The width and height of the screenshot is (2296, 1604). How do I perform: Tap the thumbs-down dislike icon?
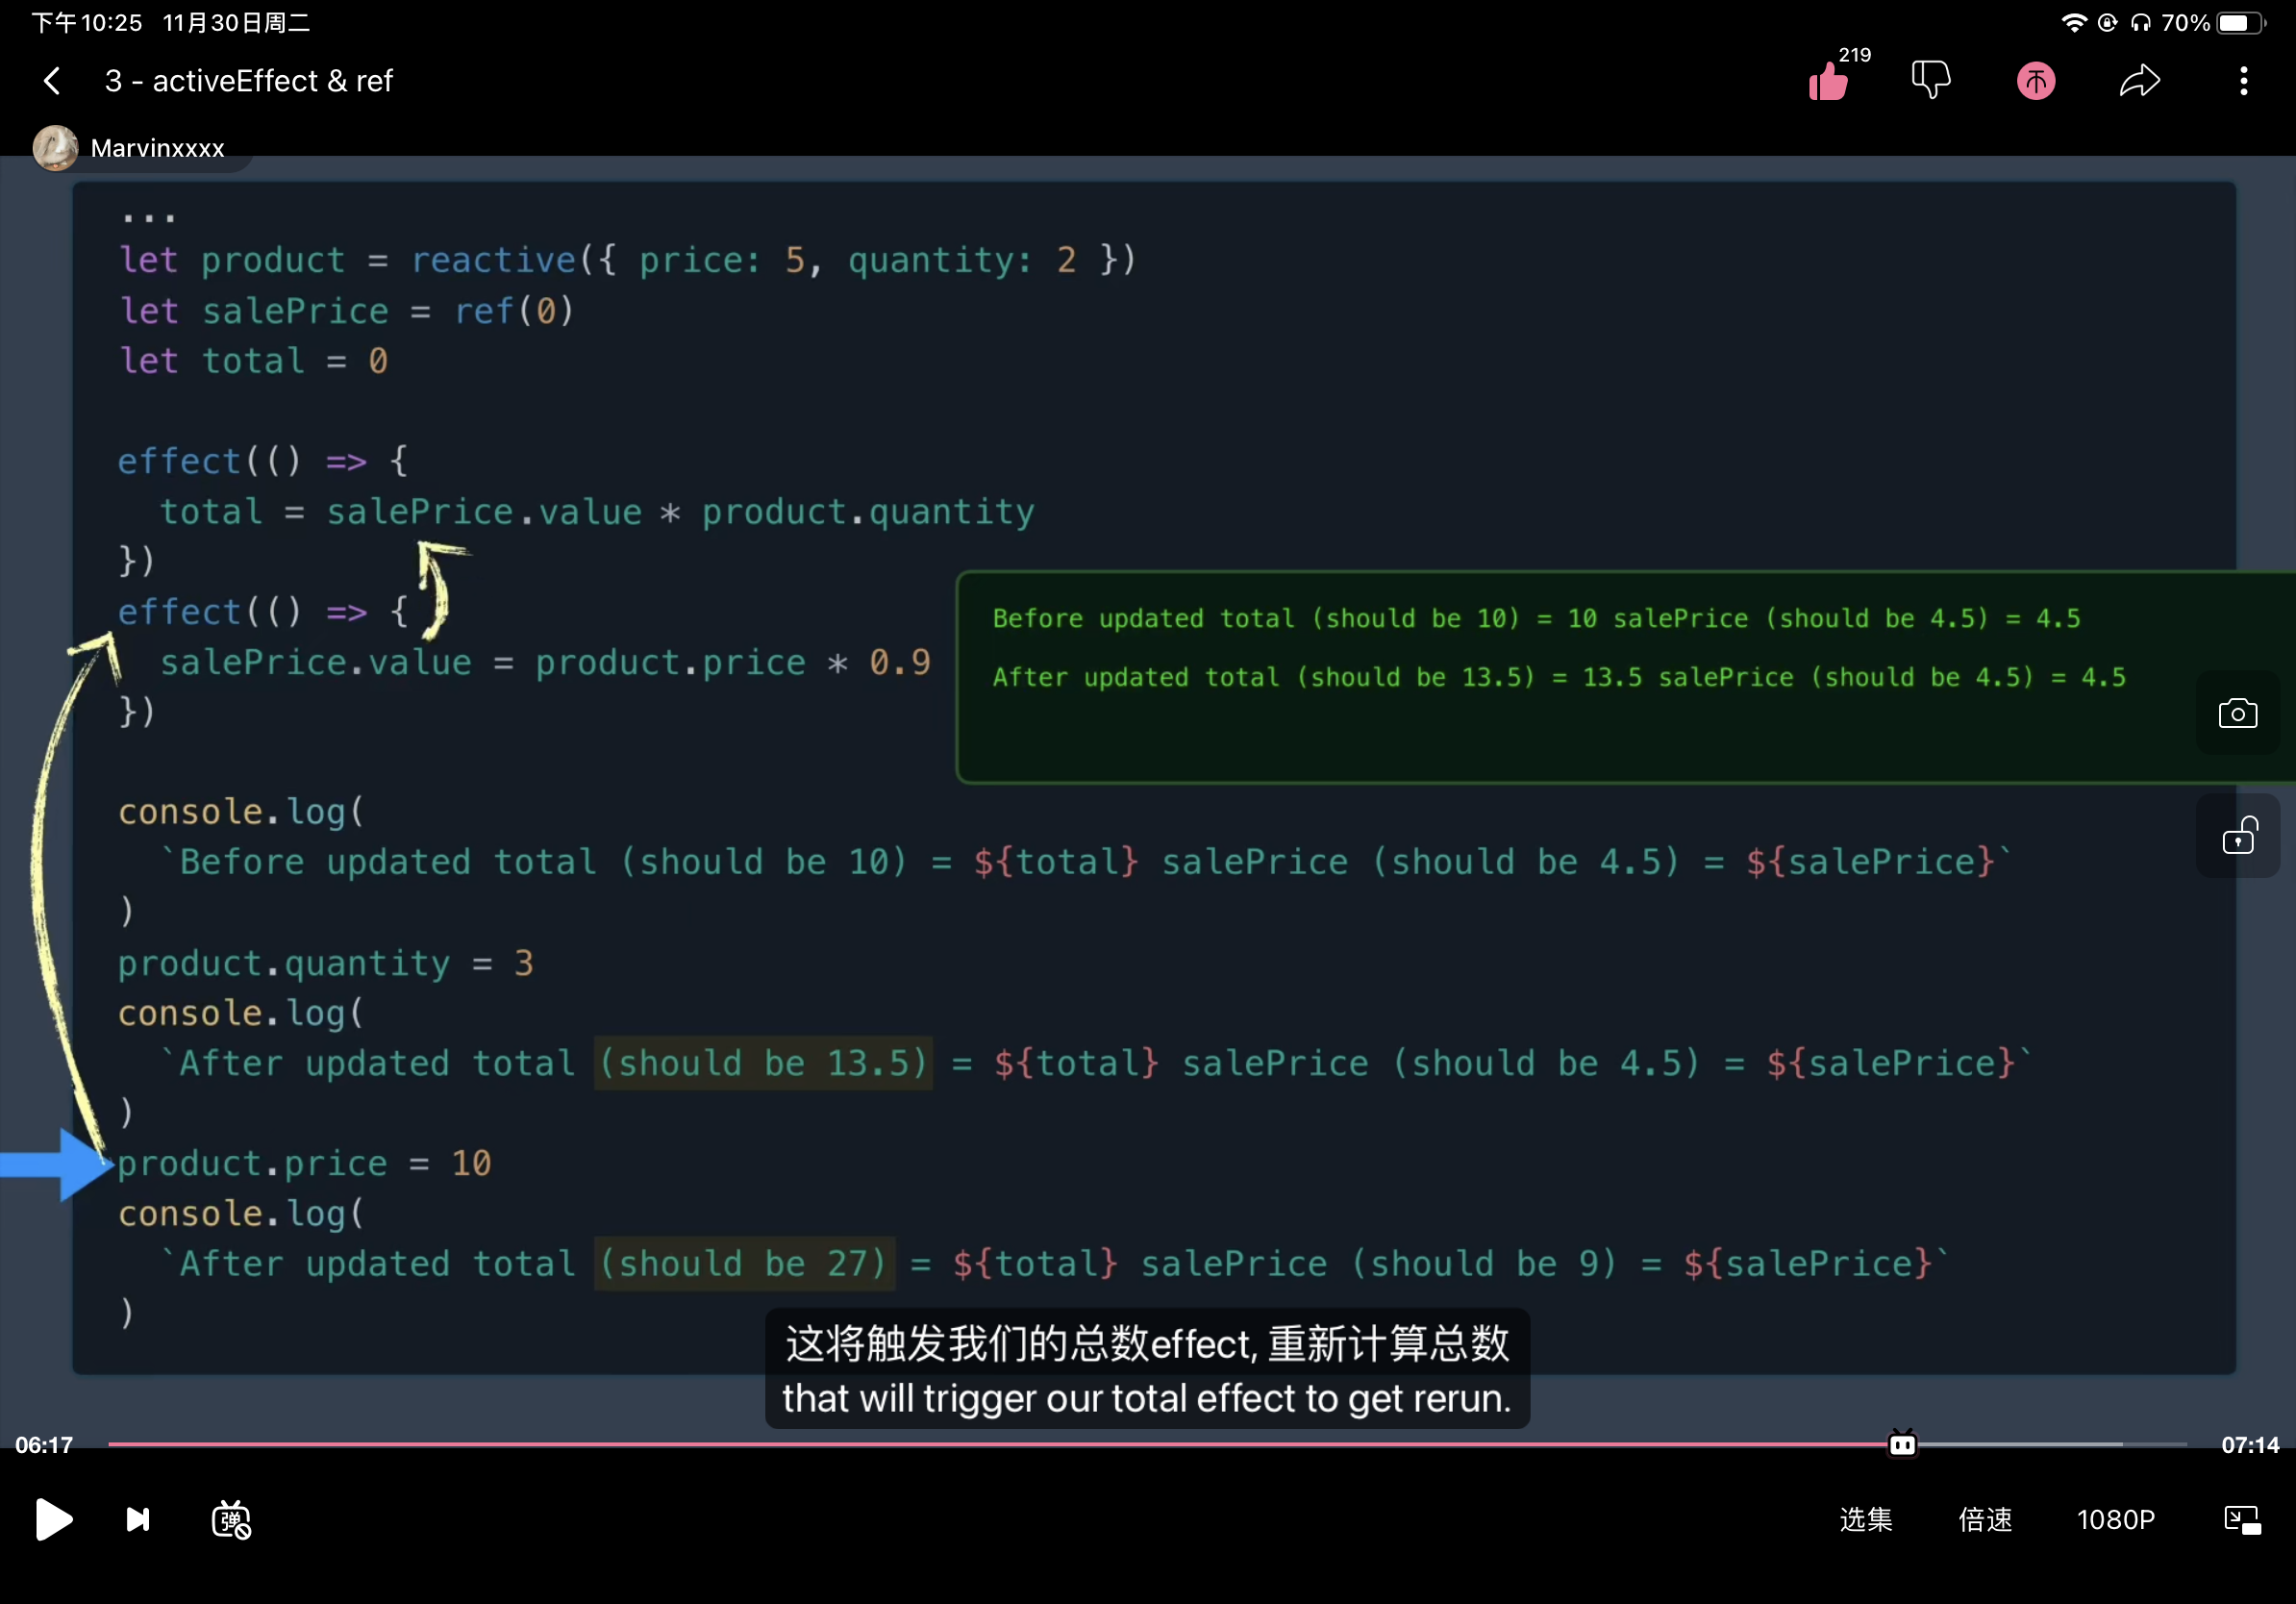[1930, 80]
